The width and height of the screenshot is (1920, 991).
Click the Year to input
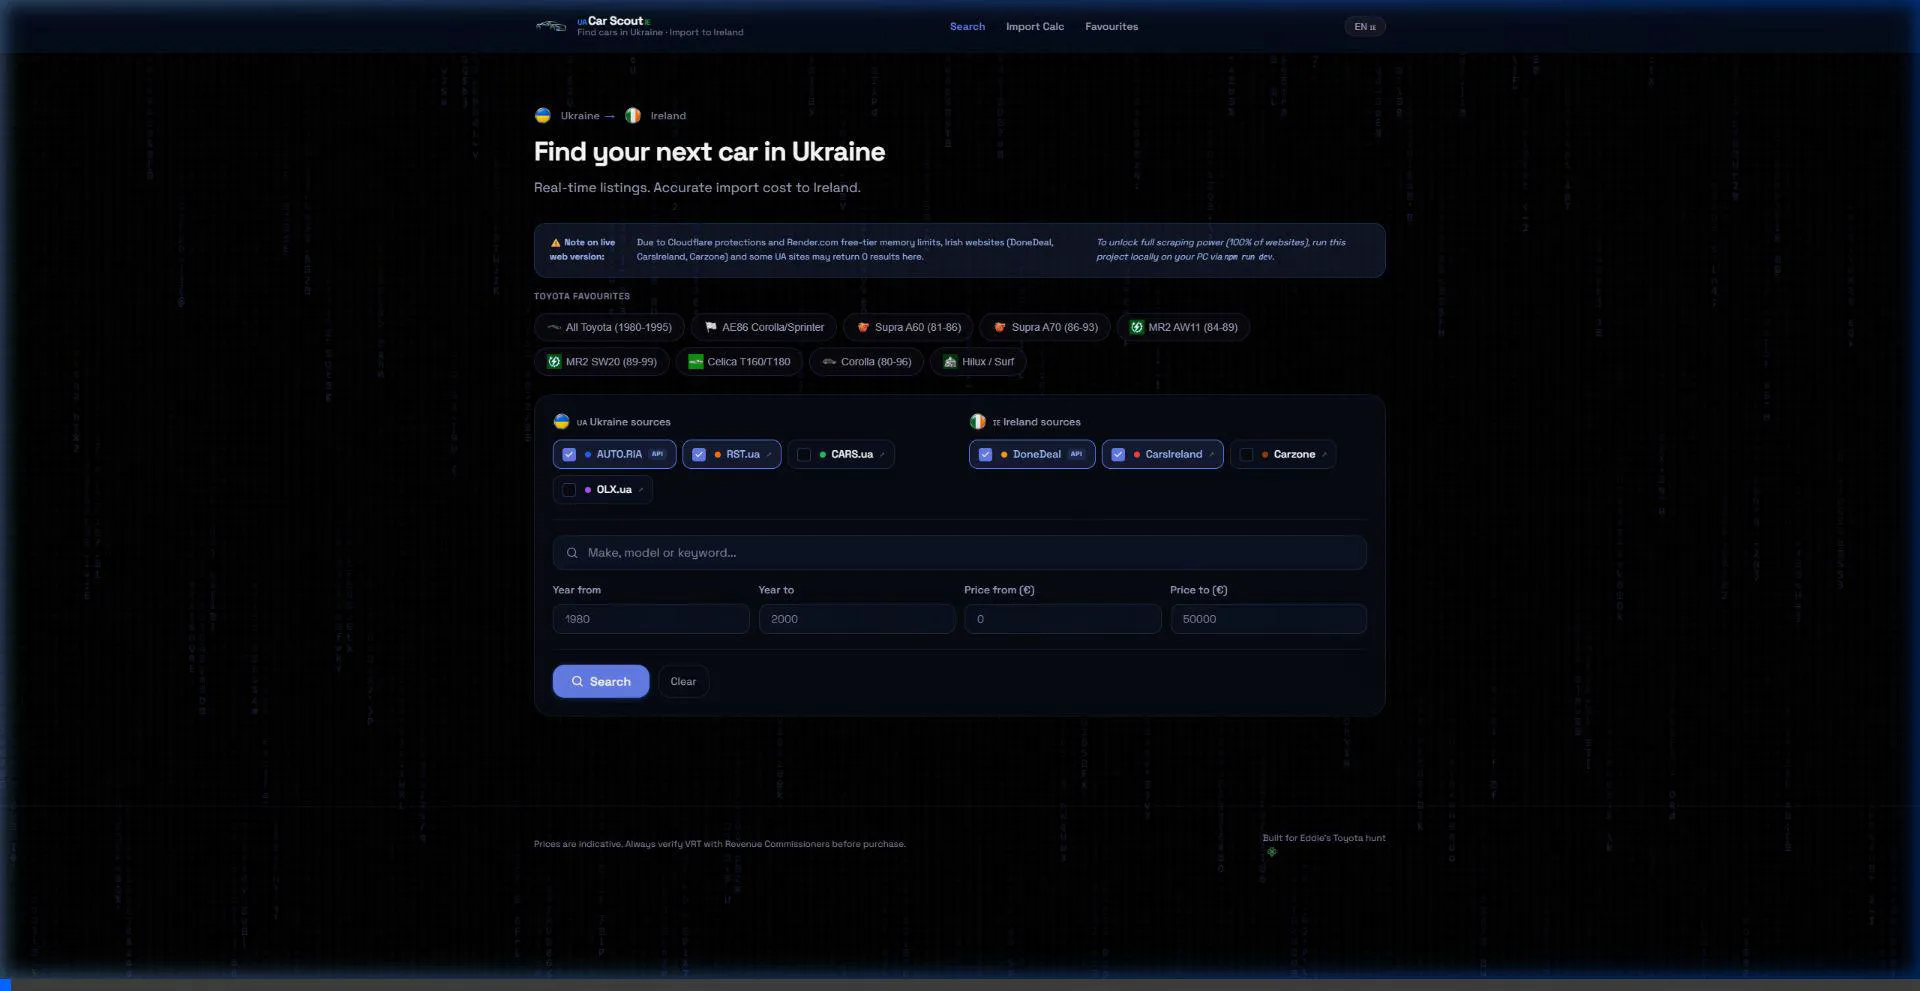857,619
